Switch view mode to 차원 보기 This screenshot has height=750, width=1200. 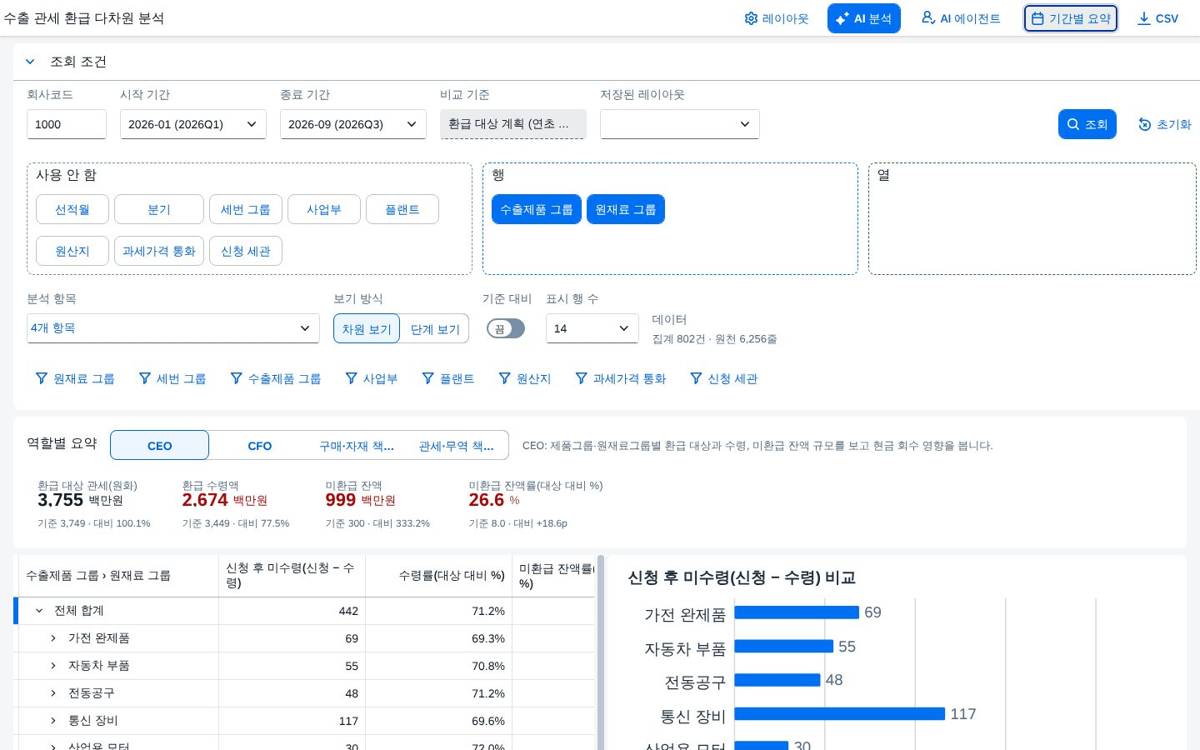pyautogui.click(x=367, y=328)
